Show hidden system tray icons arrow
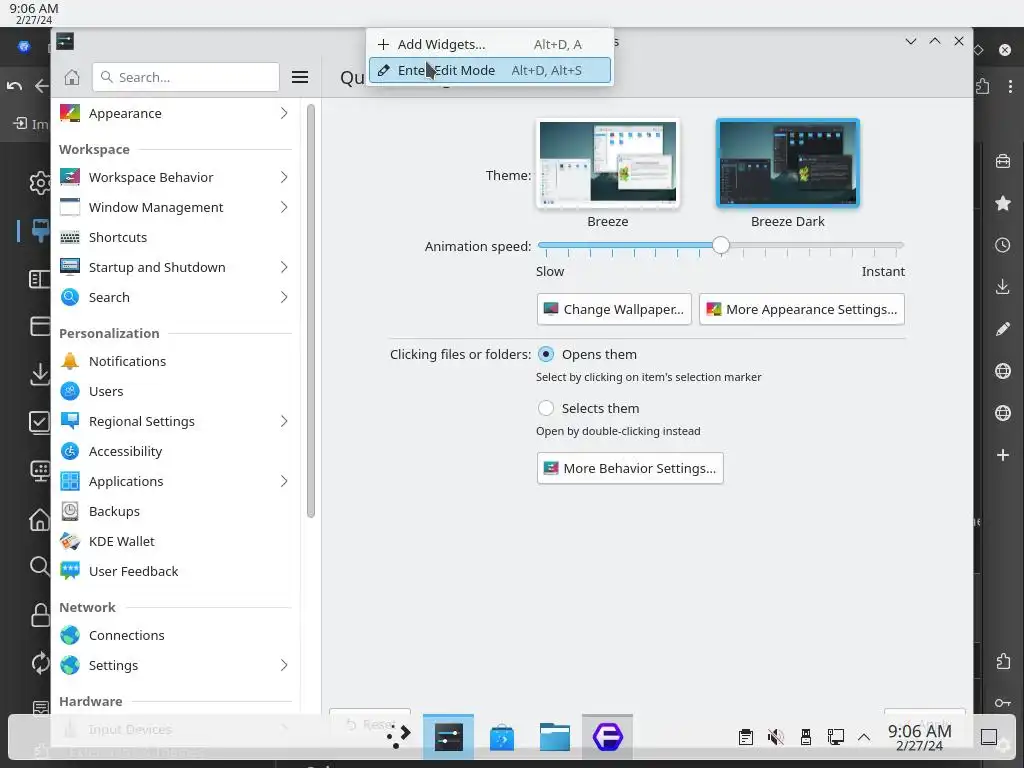Viewport: 1024px width, 768px height. [864, 737]
